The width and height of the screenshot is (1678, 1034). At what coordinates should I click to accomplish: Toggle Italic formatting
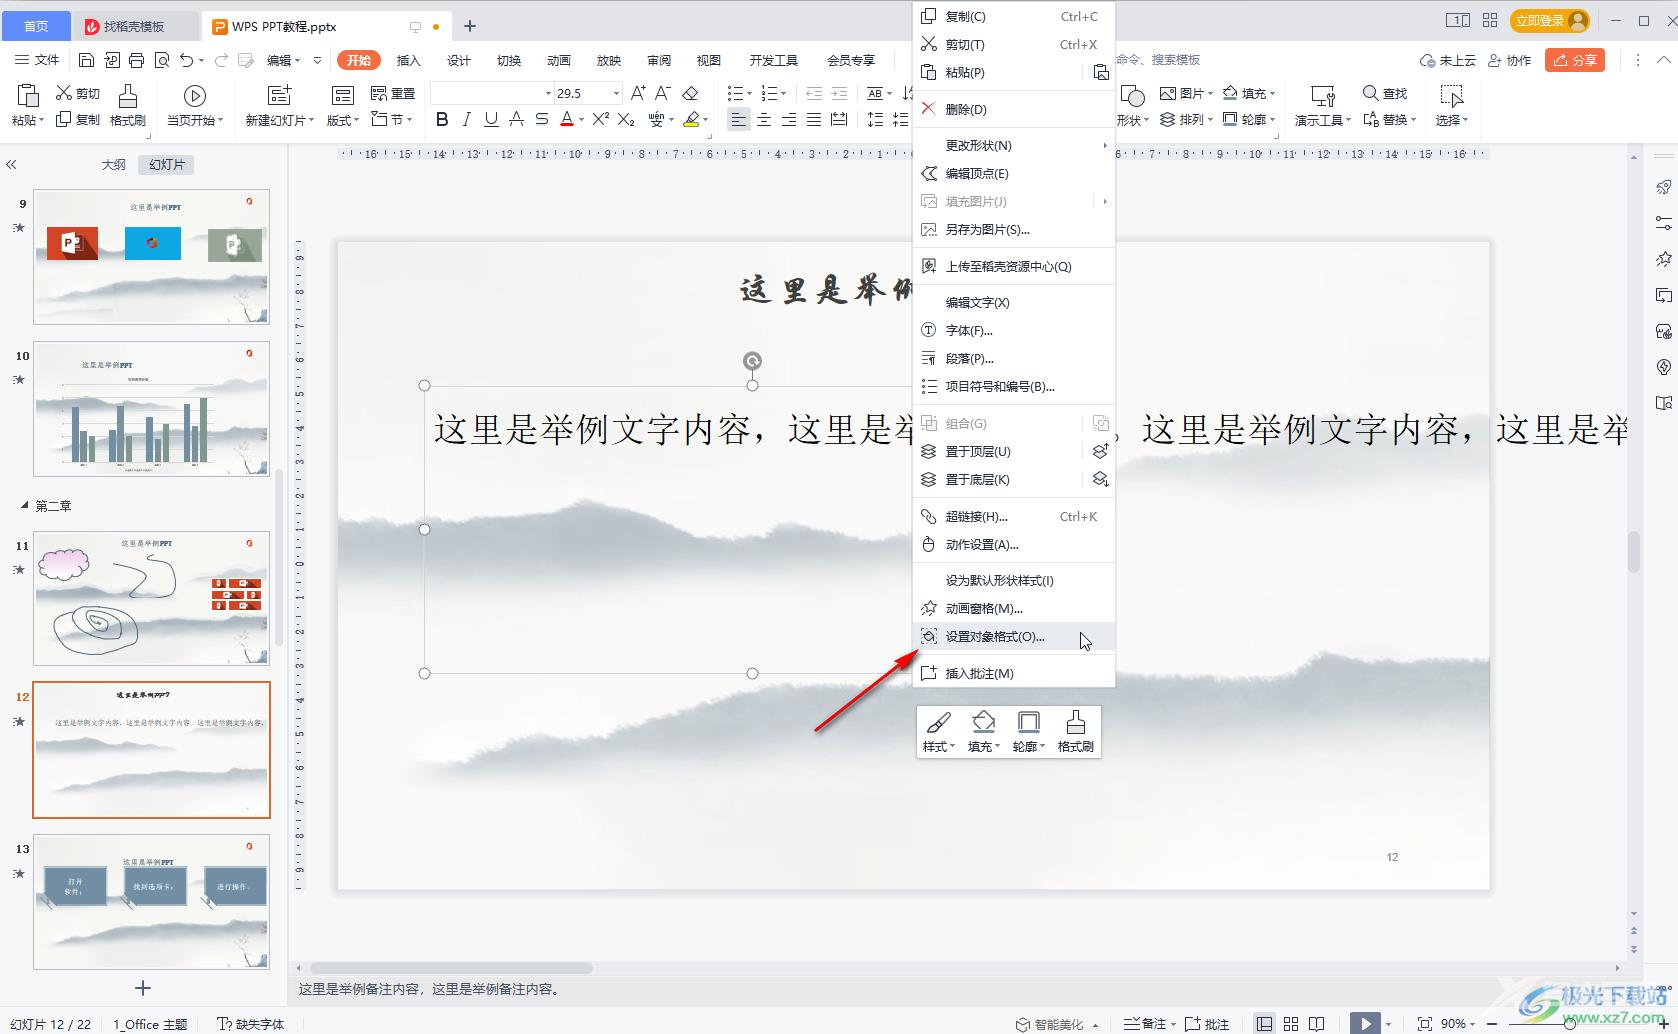pyautogui.click(x=466, y=119)
